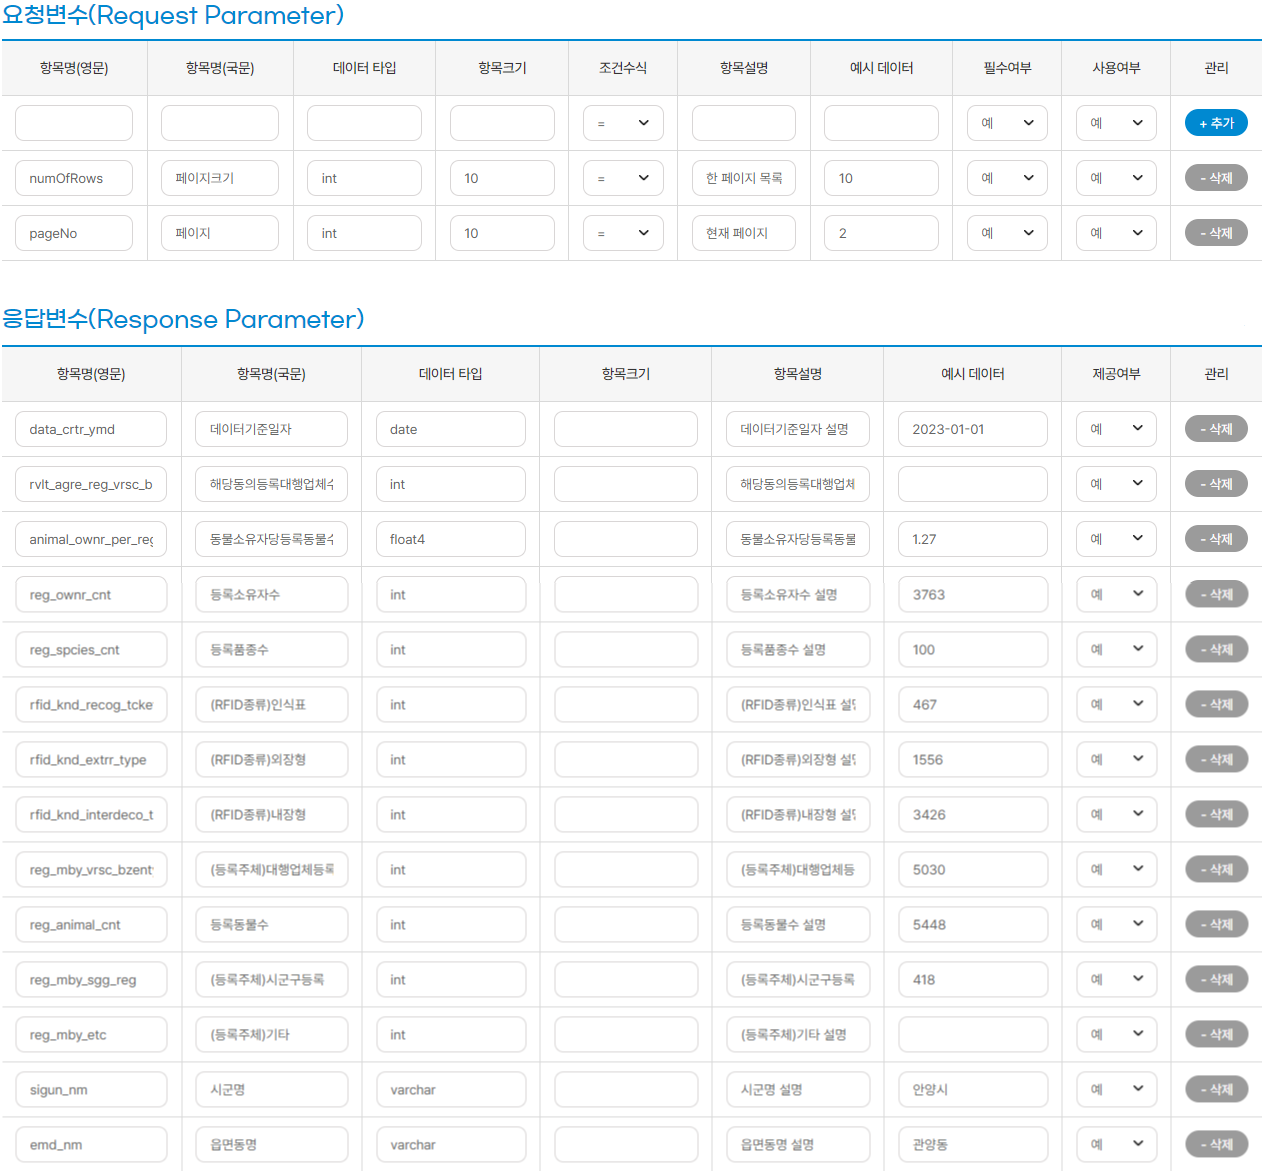The height and width of the screenshot is (1171, 1262).
Task: Click the data_crtr_ymd name field
Action: coord(91,429)
